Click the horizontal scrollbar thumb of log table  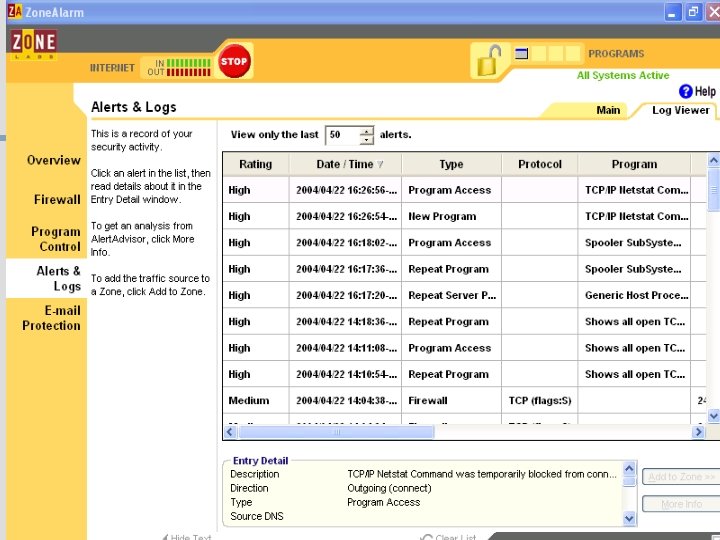336,432
